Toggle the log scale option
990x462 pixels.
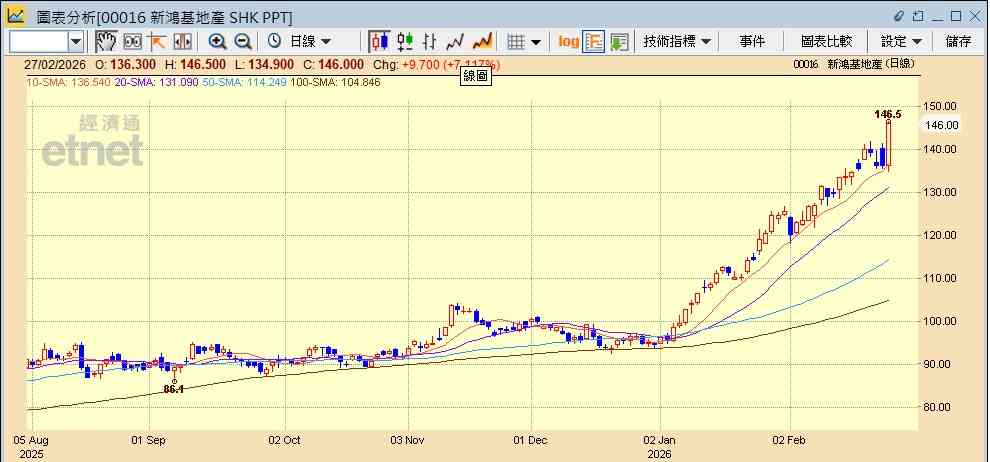(x=568, y=42)
